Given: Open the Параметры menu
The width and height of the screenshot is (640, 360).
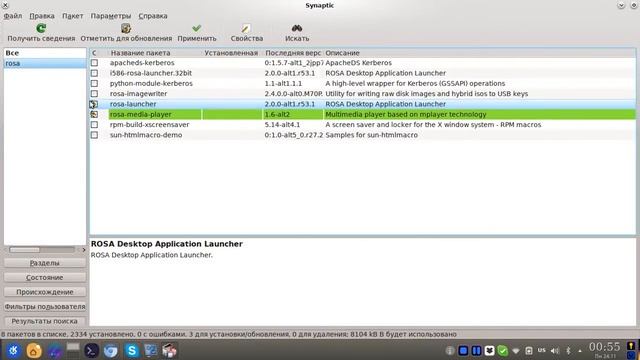Looking at the screenshot, I should pos(111,16).
